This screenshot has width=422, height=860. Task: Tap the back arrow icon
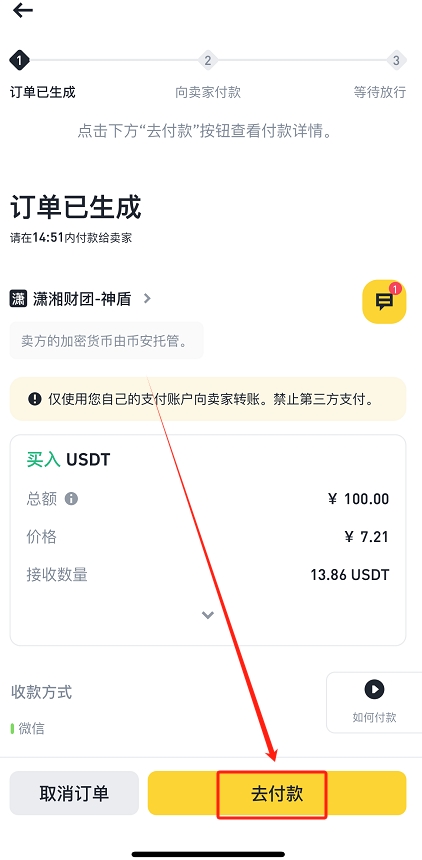22,10
